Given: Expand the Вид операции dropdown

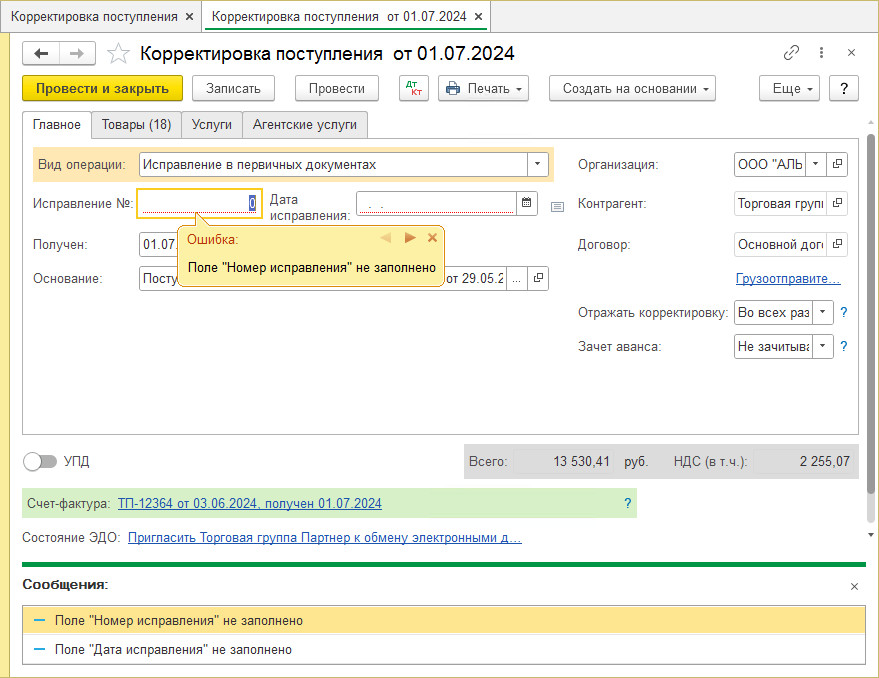Looking at the screenshot, I should pos(538,164).
